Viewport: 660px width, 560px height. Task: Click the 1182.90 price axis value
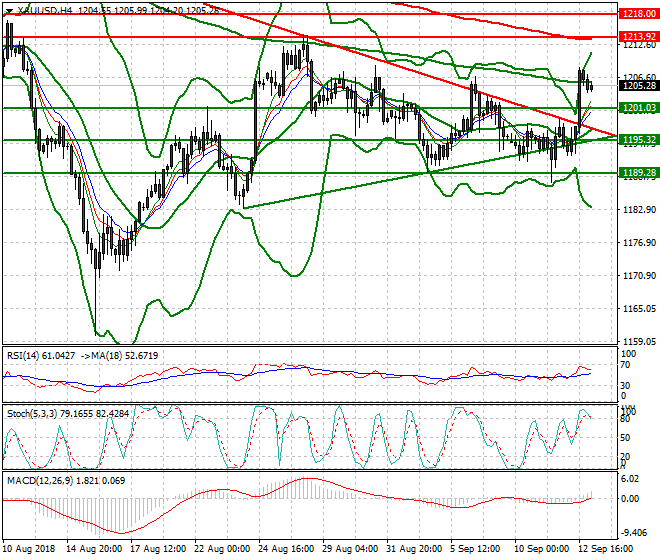point(639,210)
